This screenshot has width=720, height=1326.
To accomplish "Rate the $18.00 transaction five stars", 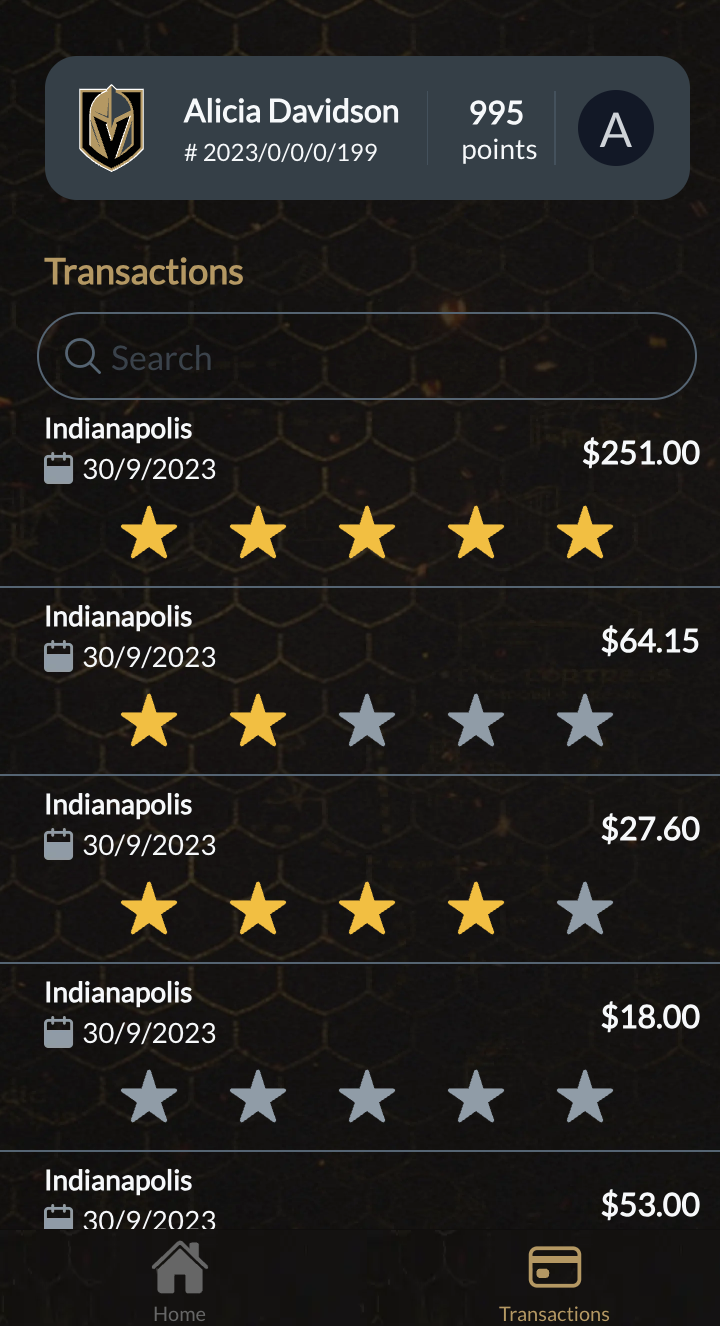I will pos(584,1097).
